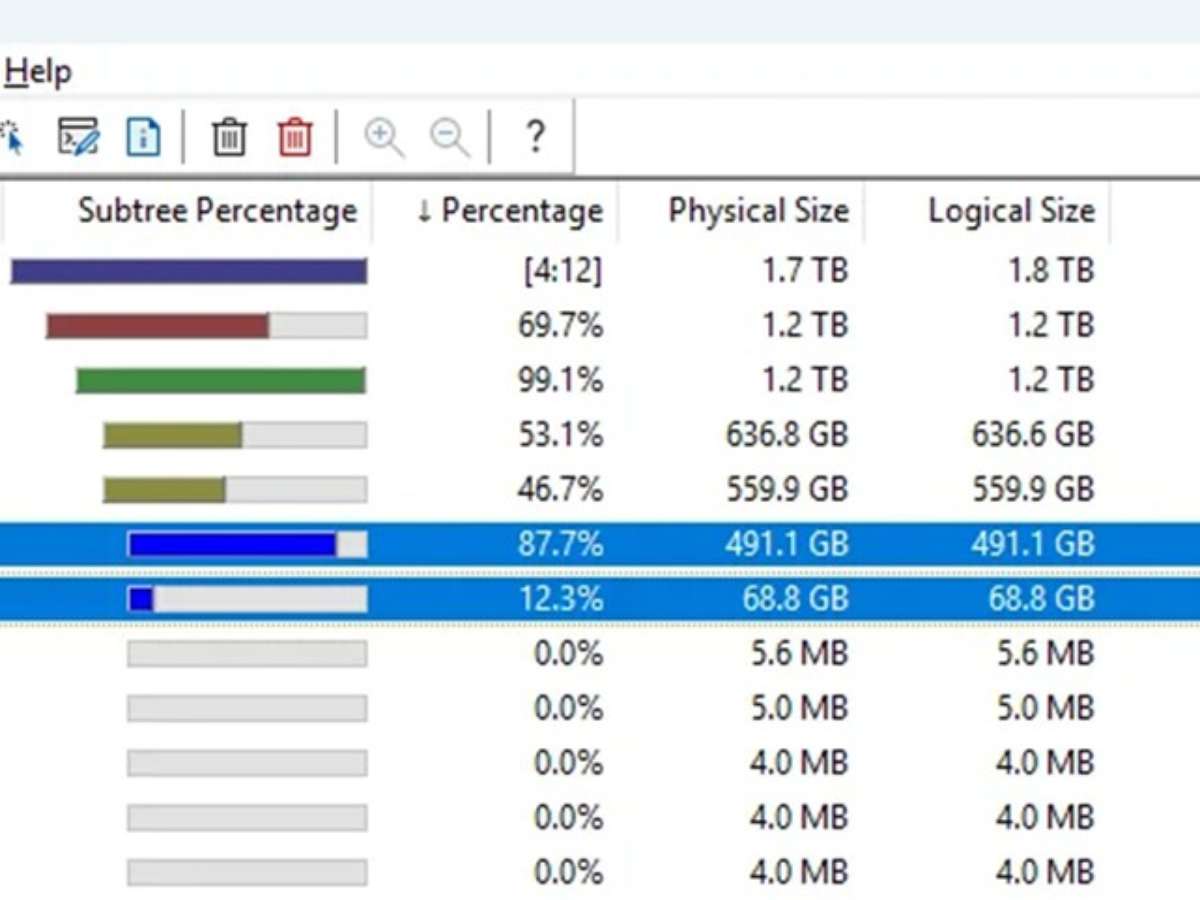Click the select cursor icon in toolbar
This screenshot has height=900, width=1200.
pyautogui.click(x=12, y=137)
